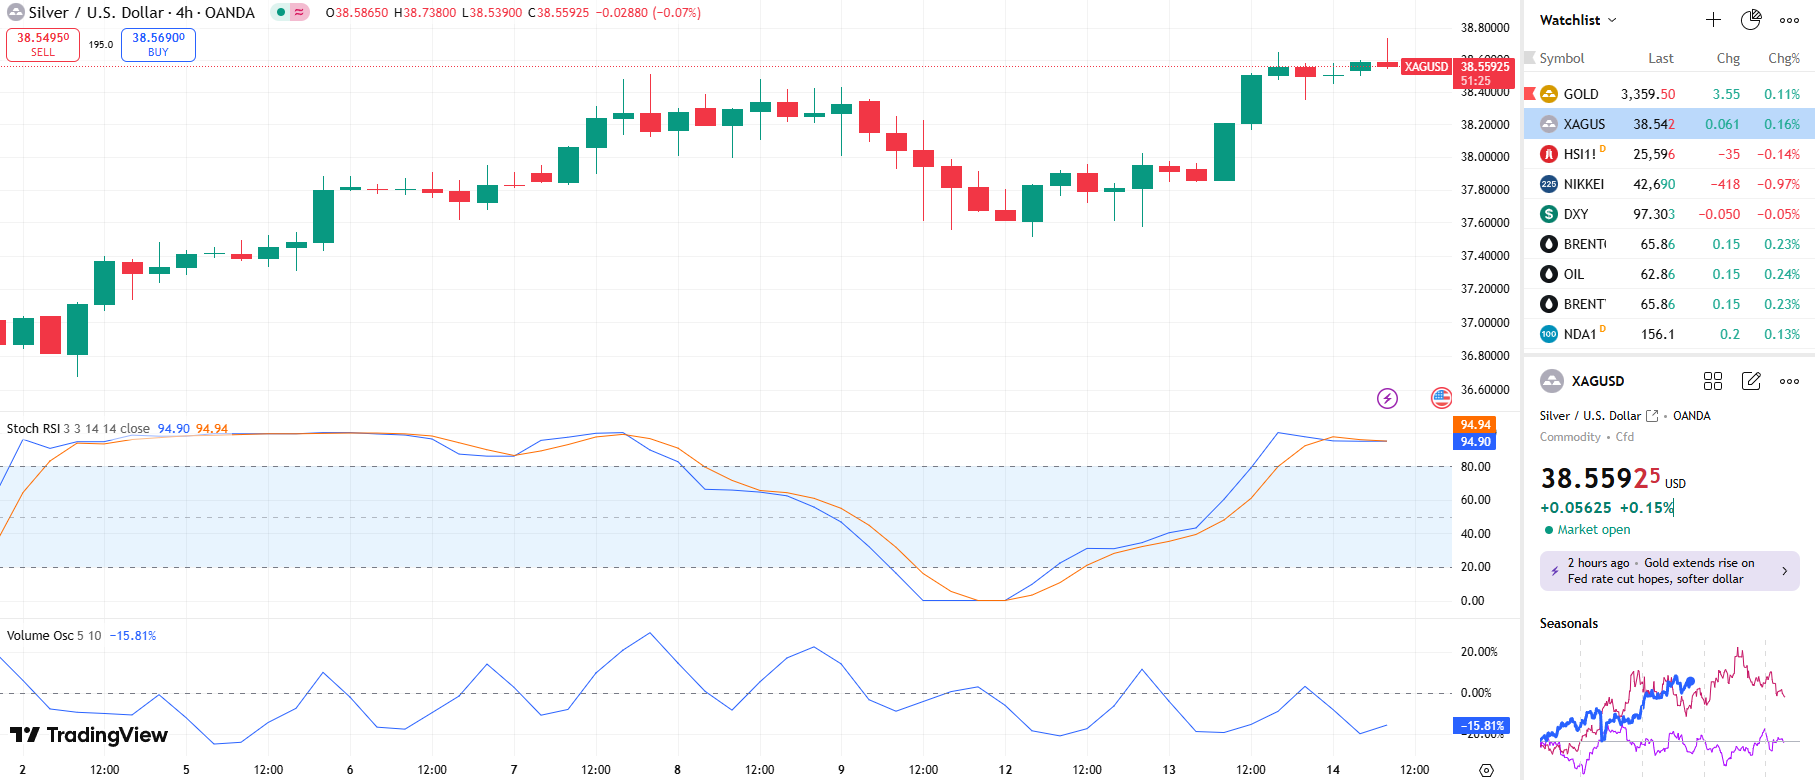Open external link beside Silver / U.S. Dollar

tap(1652, 416)
